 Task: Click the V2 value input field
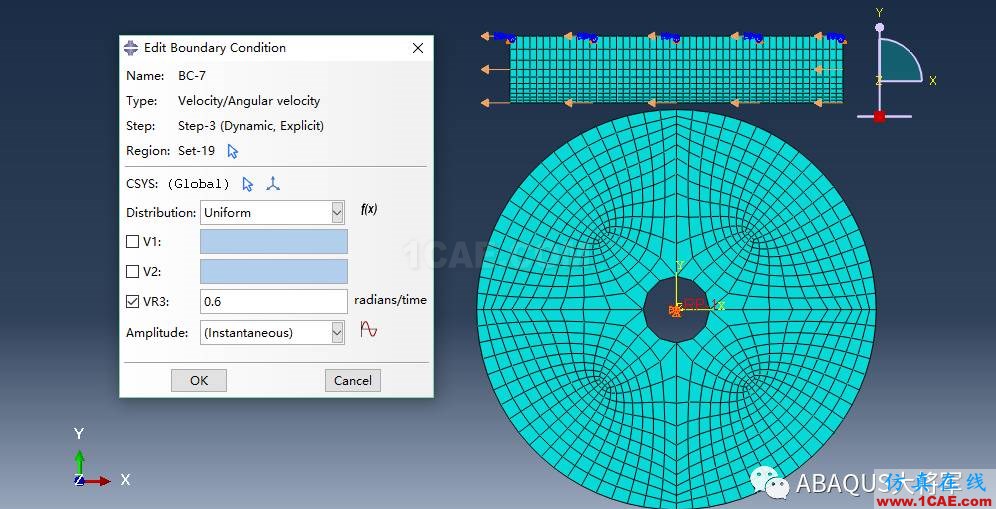point(274,271)
